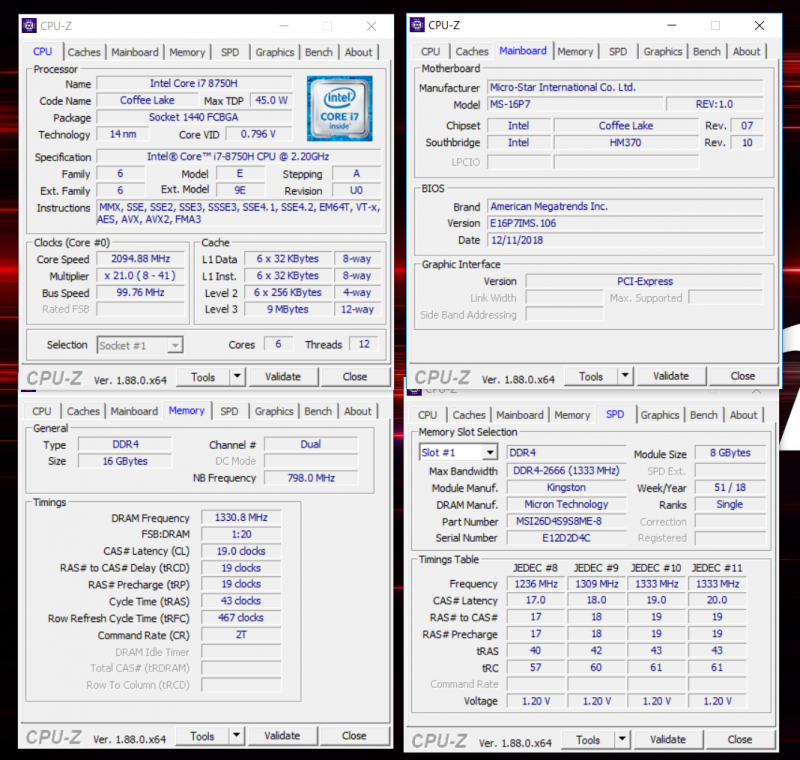
Task: Click the Core Speed value '2094.88 MHz'
Action: (x=141, y=259)
